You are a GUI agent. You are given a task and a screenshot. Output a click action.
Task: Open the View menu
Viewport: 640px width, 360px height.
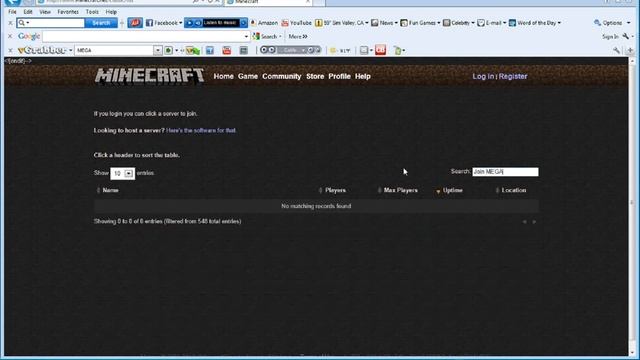[x=45, y=12]
